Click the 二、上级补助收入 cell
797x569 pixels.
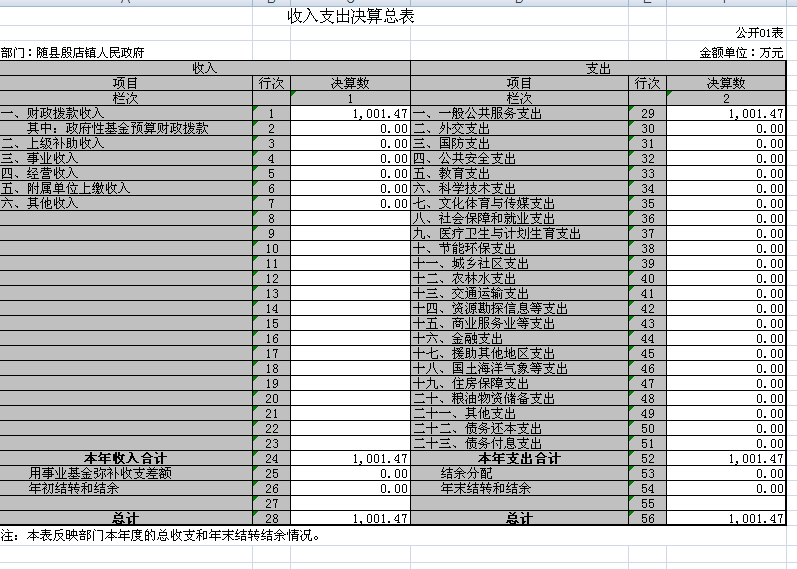click(126, 143)
